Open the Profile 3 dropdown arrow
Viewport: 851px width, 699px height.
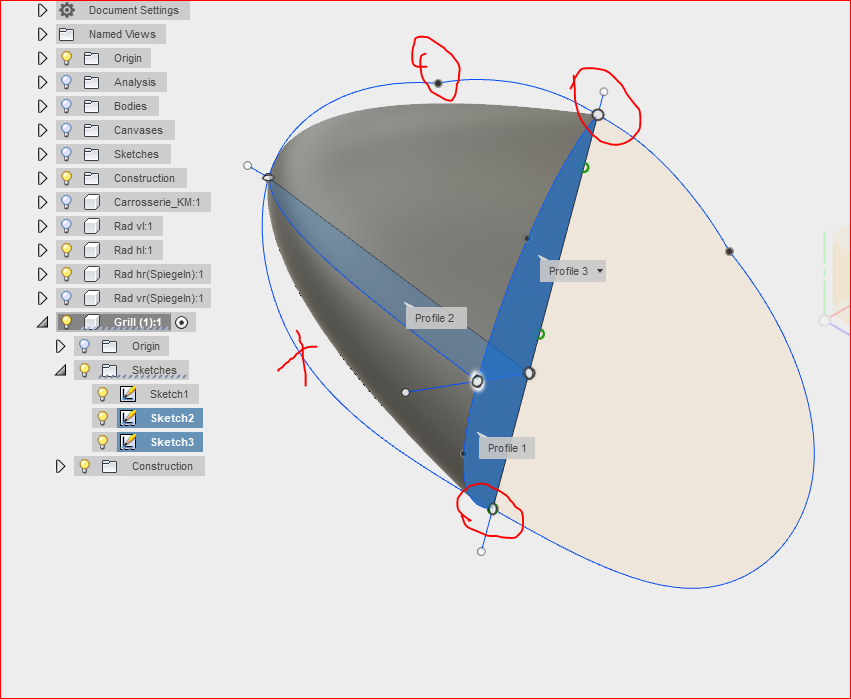pyautogui.click(x=597, y=270)
